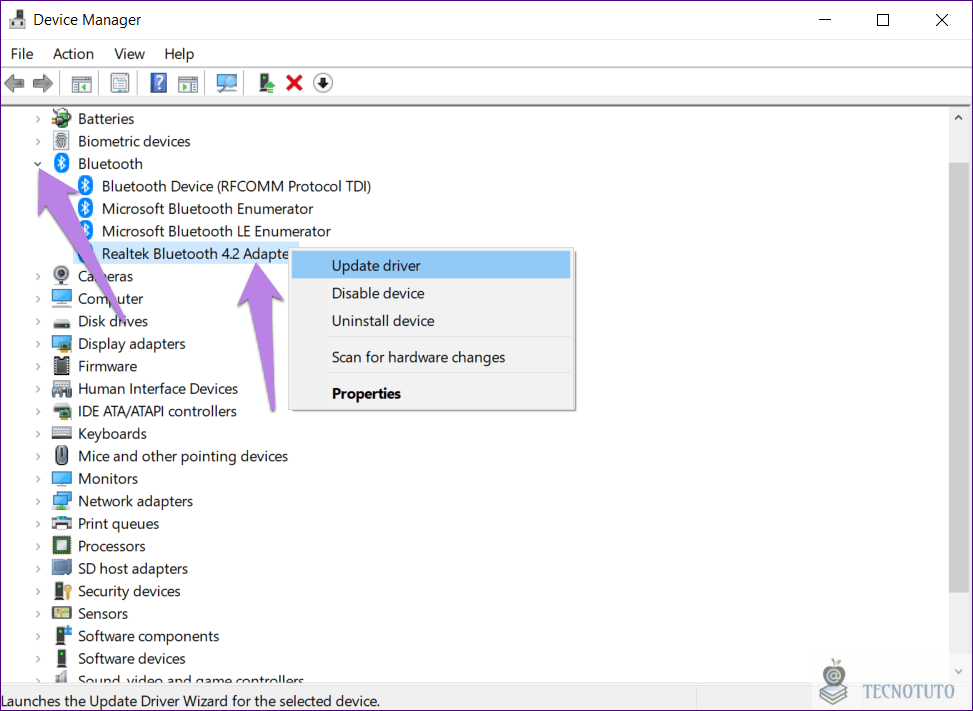Open the Action menu
This screenshot has height=711, width=973.
tap(73, 54)
